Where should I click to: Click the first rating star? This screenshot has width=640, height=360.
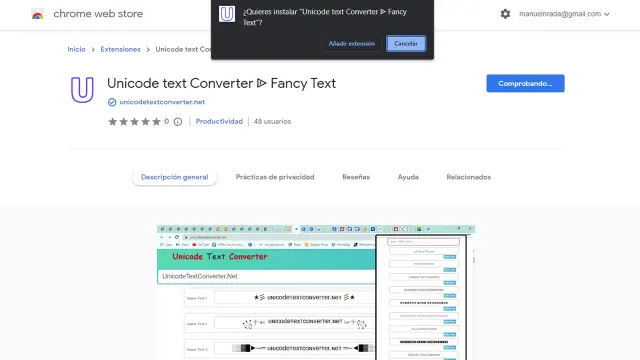pos(113,121)
